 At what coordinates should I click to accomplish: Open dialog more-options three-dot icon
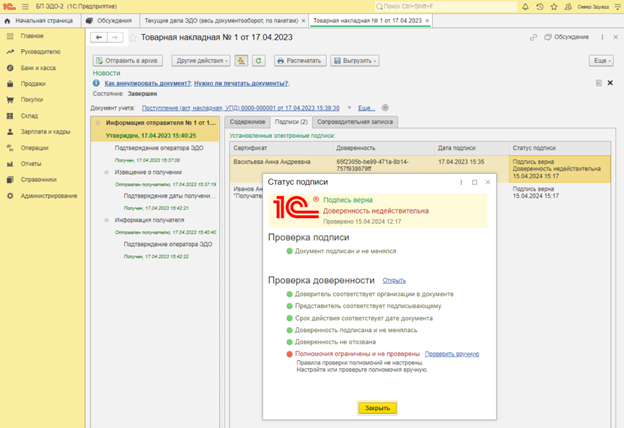point(461,182)
